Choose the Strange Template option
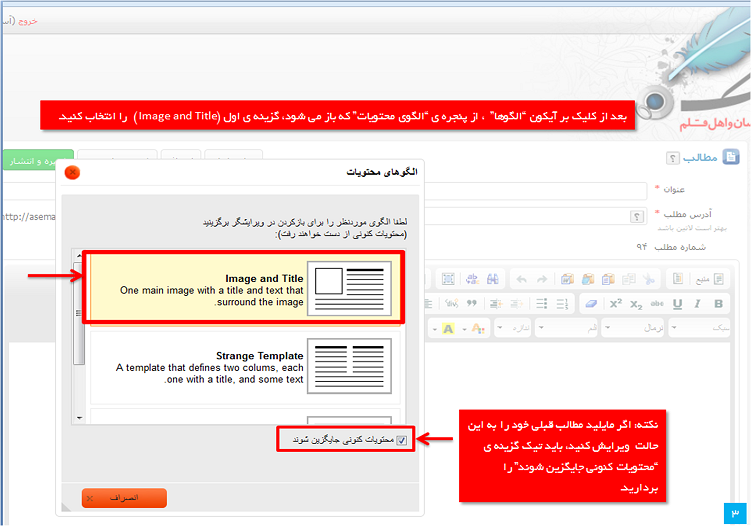 [x=245, y=366]
